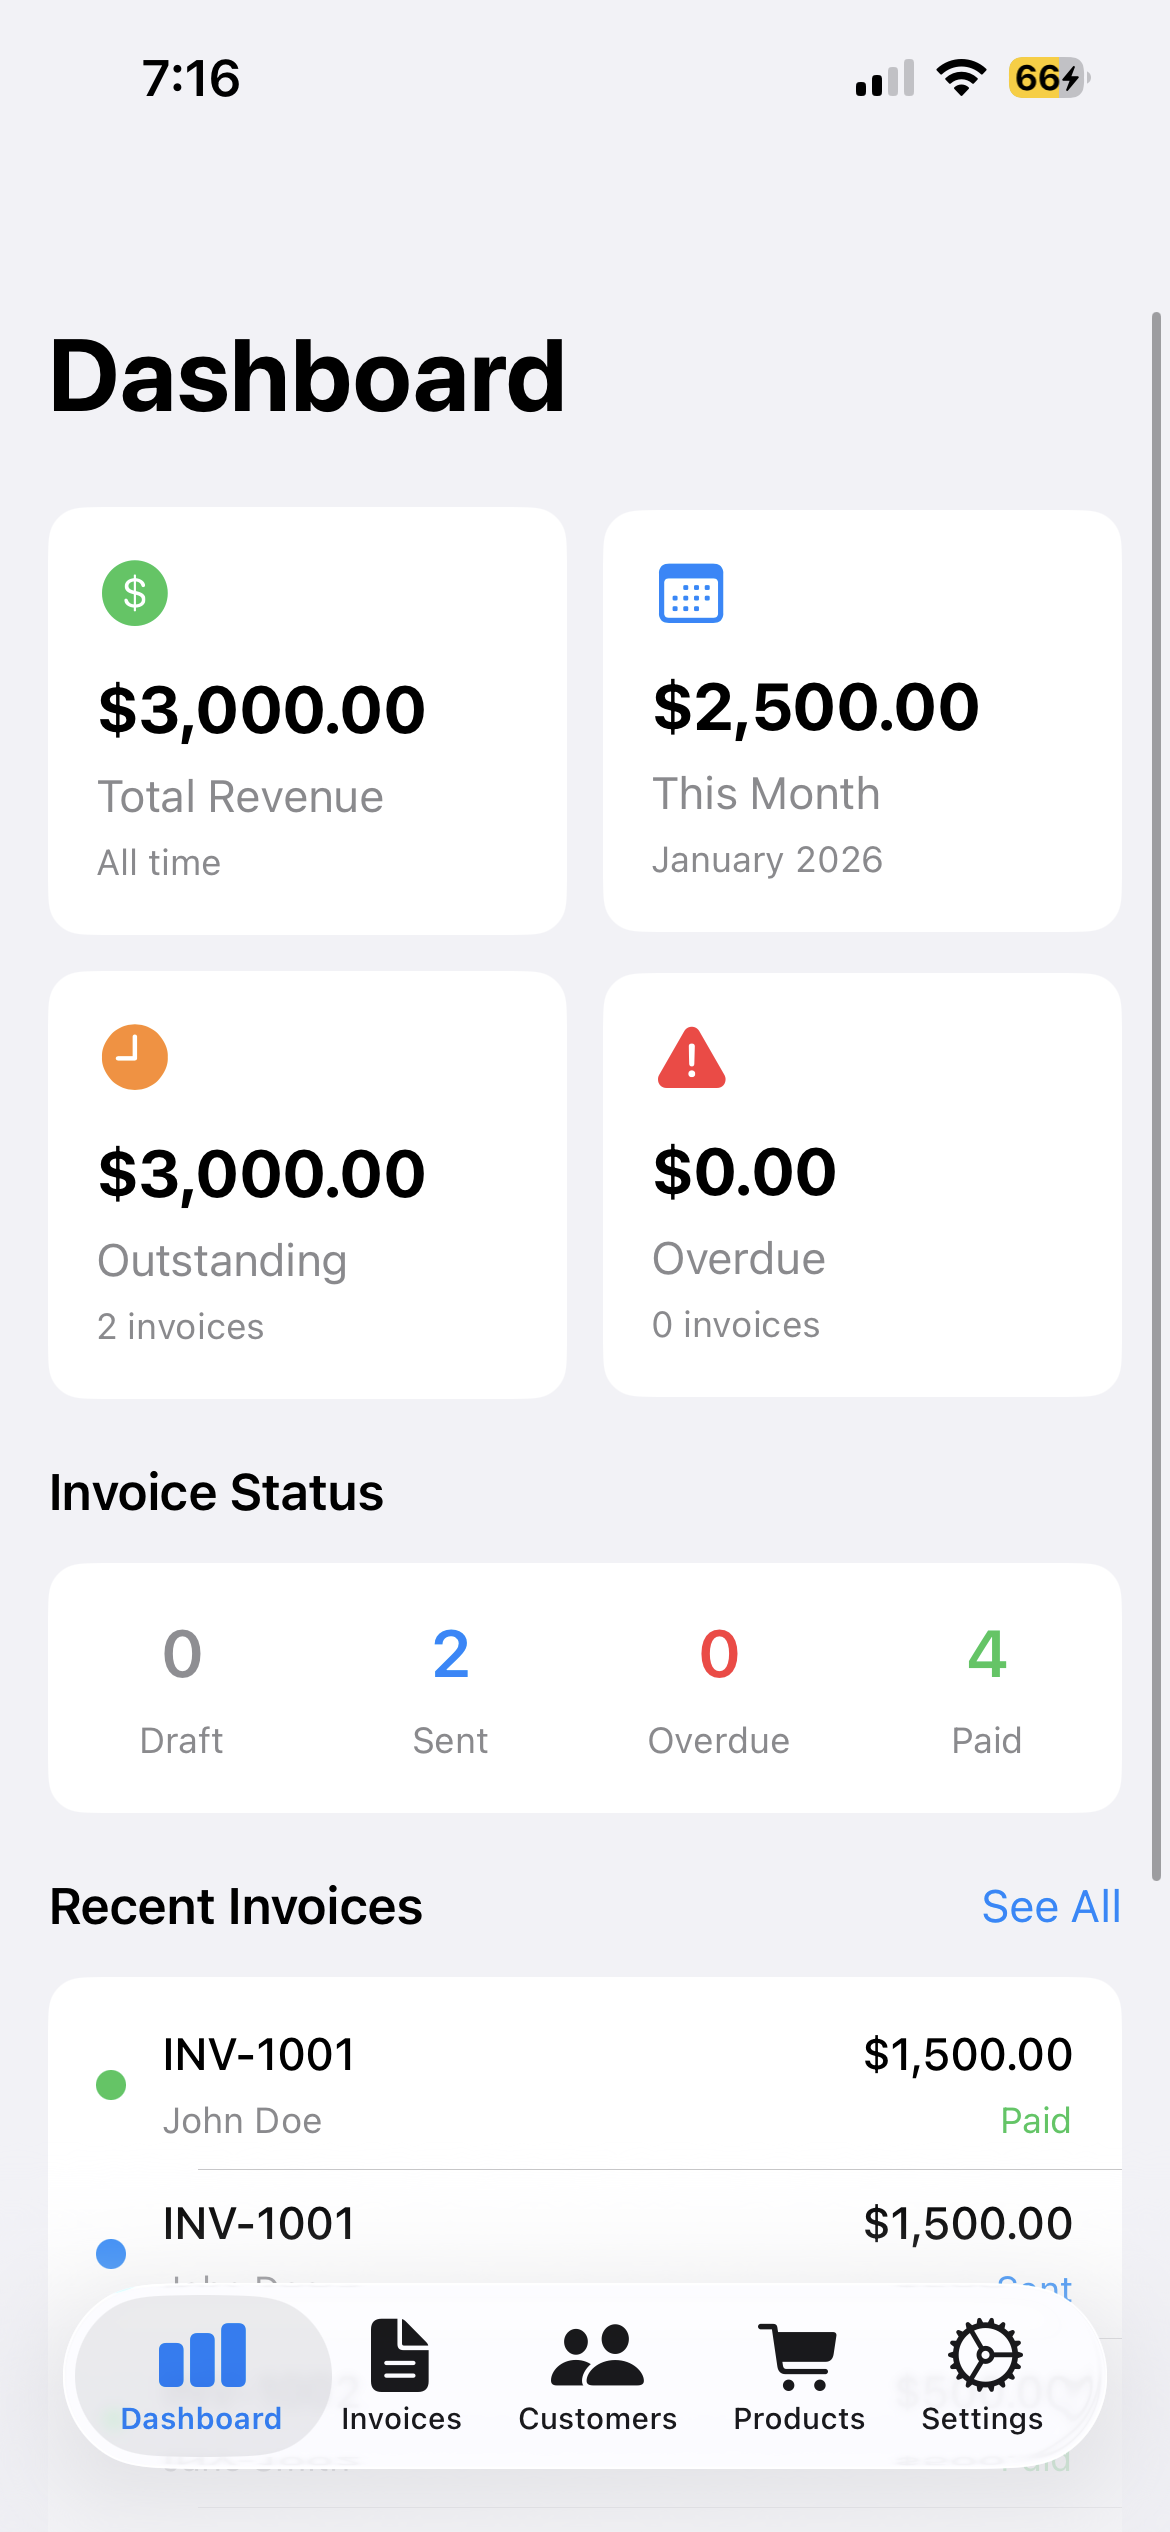Image resolution: width=1170 pixels, height=2532 pixels.
Task: Tap the green dollar Total Revenue icon
Action: click(135, 593)
